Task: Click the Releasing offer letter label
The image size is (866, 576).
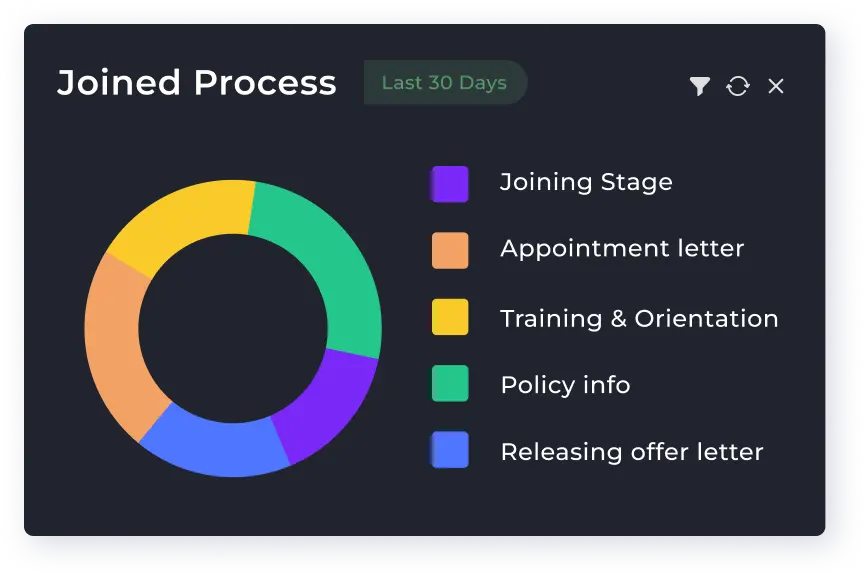Action: 631,451
